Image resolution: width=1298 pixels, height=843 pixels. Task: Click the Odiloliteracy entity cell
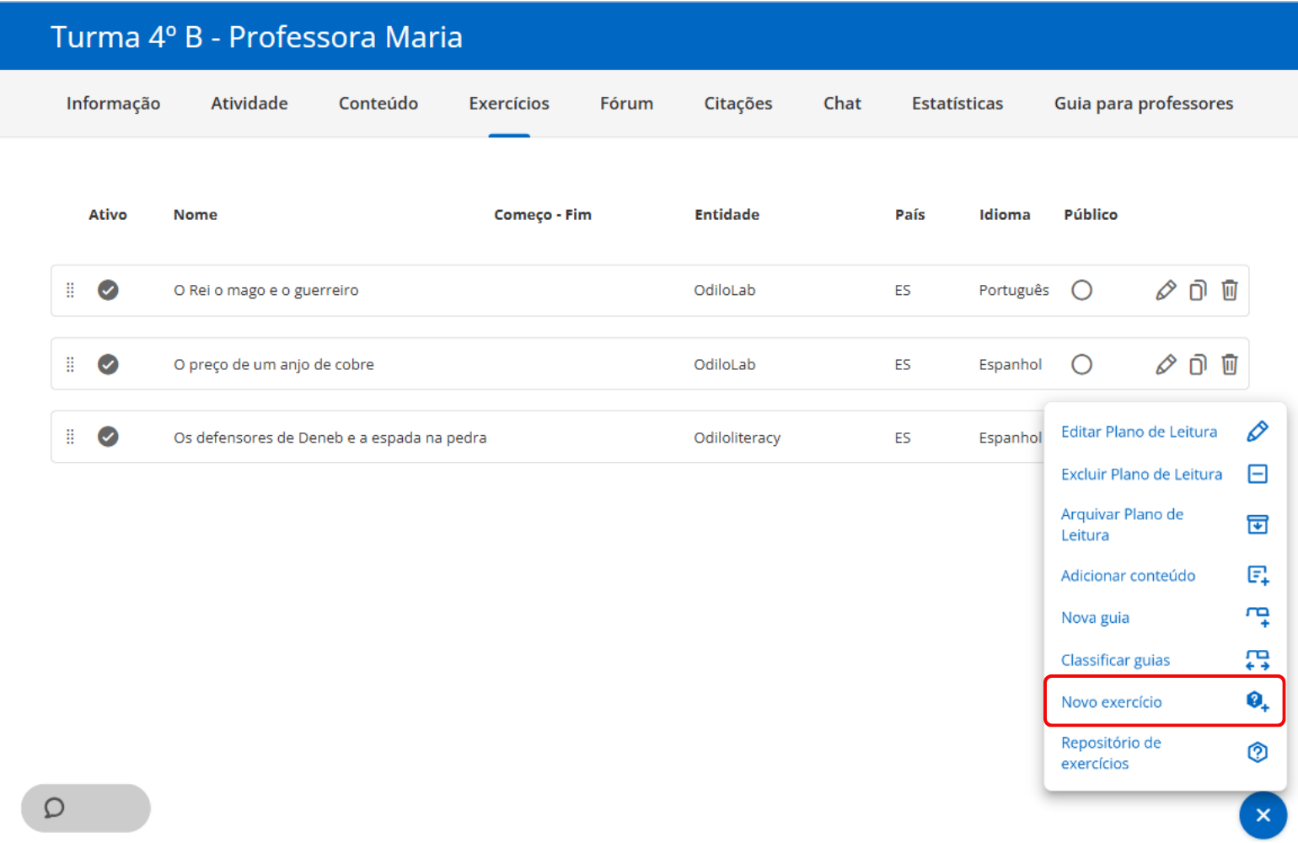738,437
